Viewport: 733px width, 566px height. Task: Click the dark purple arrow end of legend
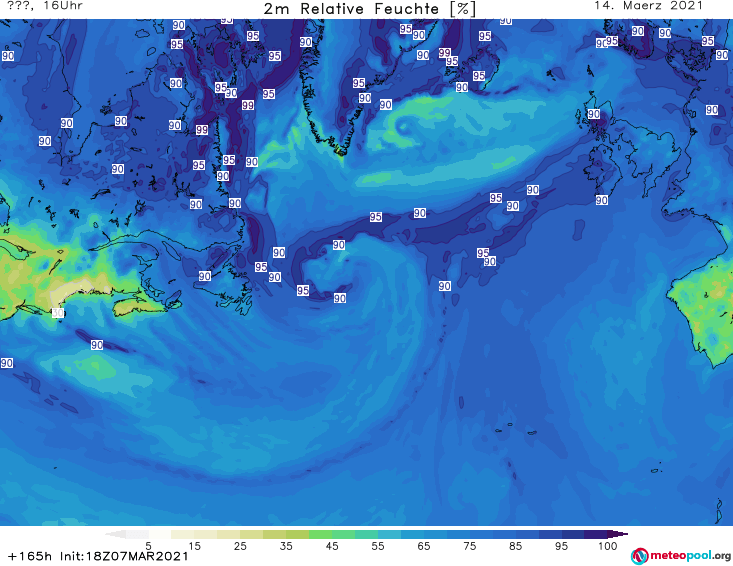click(x=619, y=534)
